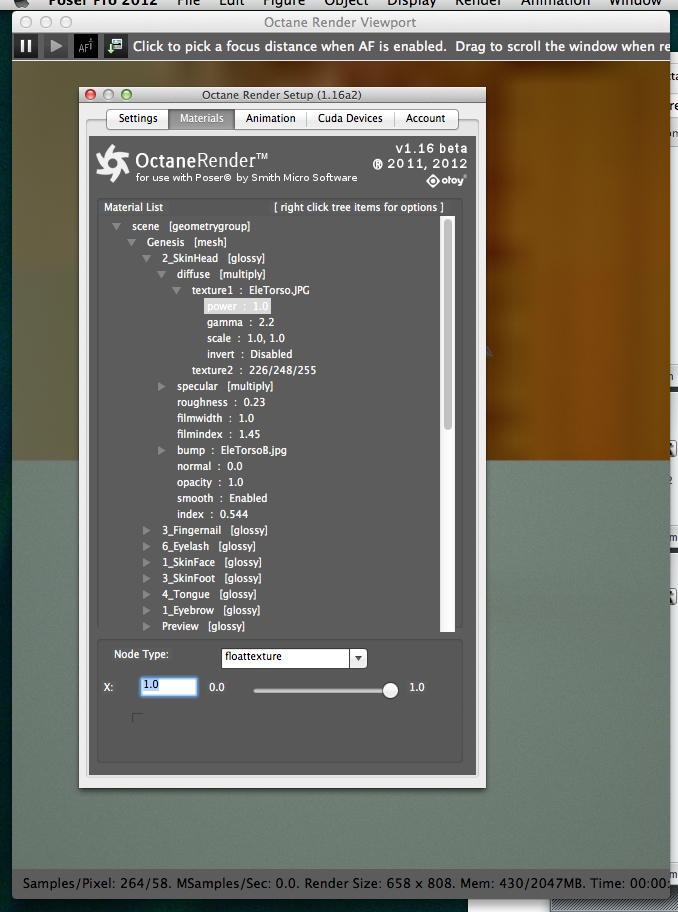Select the 1_SkinFace [glossy] label
678x912 pixels.
[x=212, y=562]
